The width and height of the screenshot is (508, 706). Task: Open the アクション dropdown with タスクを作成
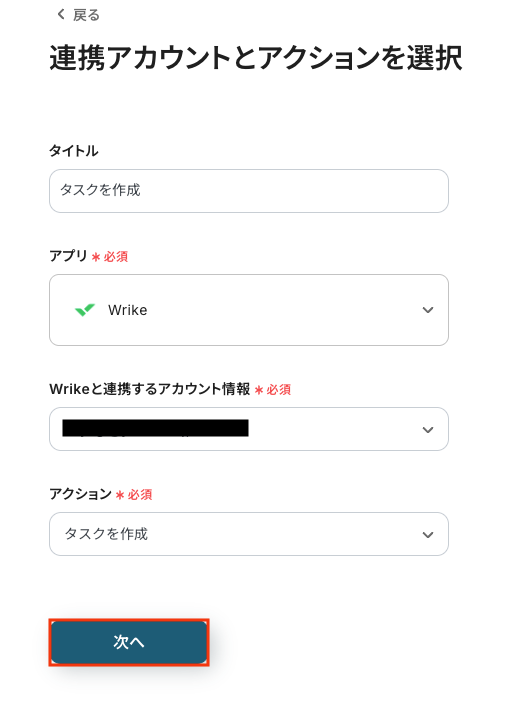[x=249, y=534]
